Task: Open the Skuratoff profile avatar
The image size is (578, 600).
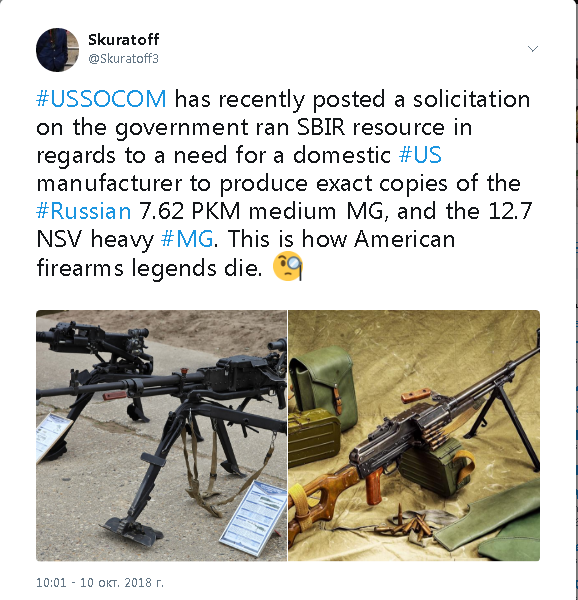Action: tap(57, 50)
